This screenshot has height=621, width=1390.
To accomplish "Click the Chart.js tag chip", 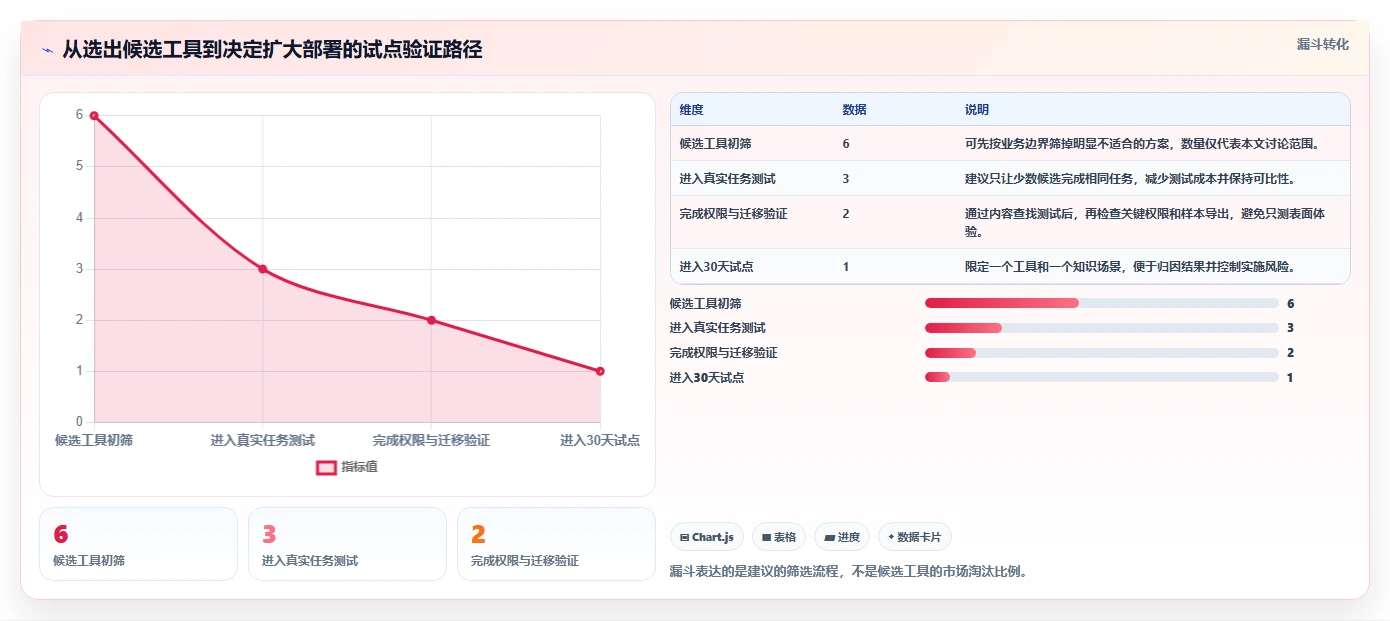I will (707, 537).
